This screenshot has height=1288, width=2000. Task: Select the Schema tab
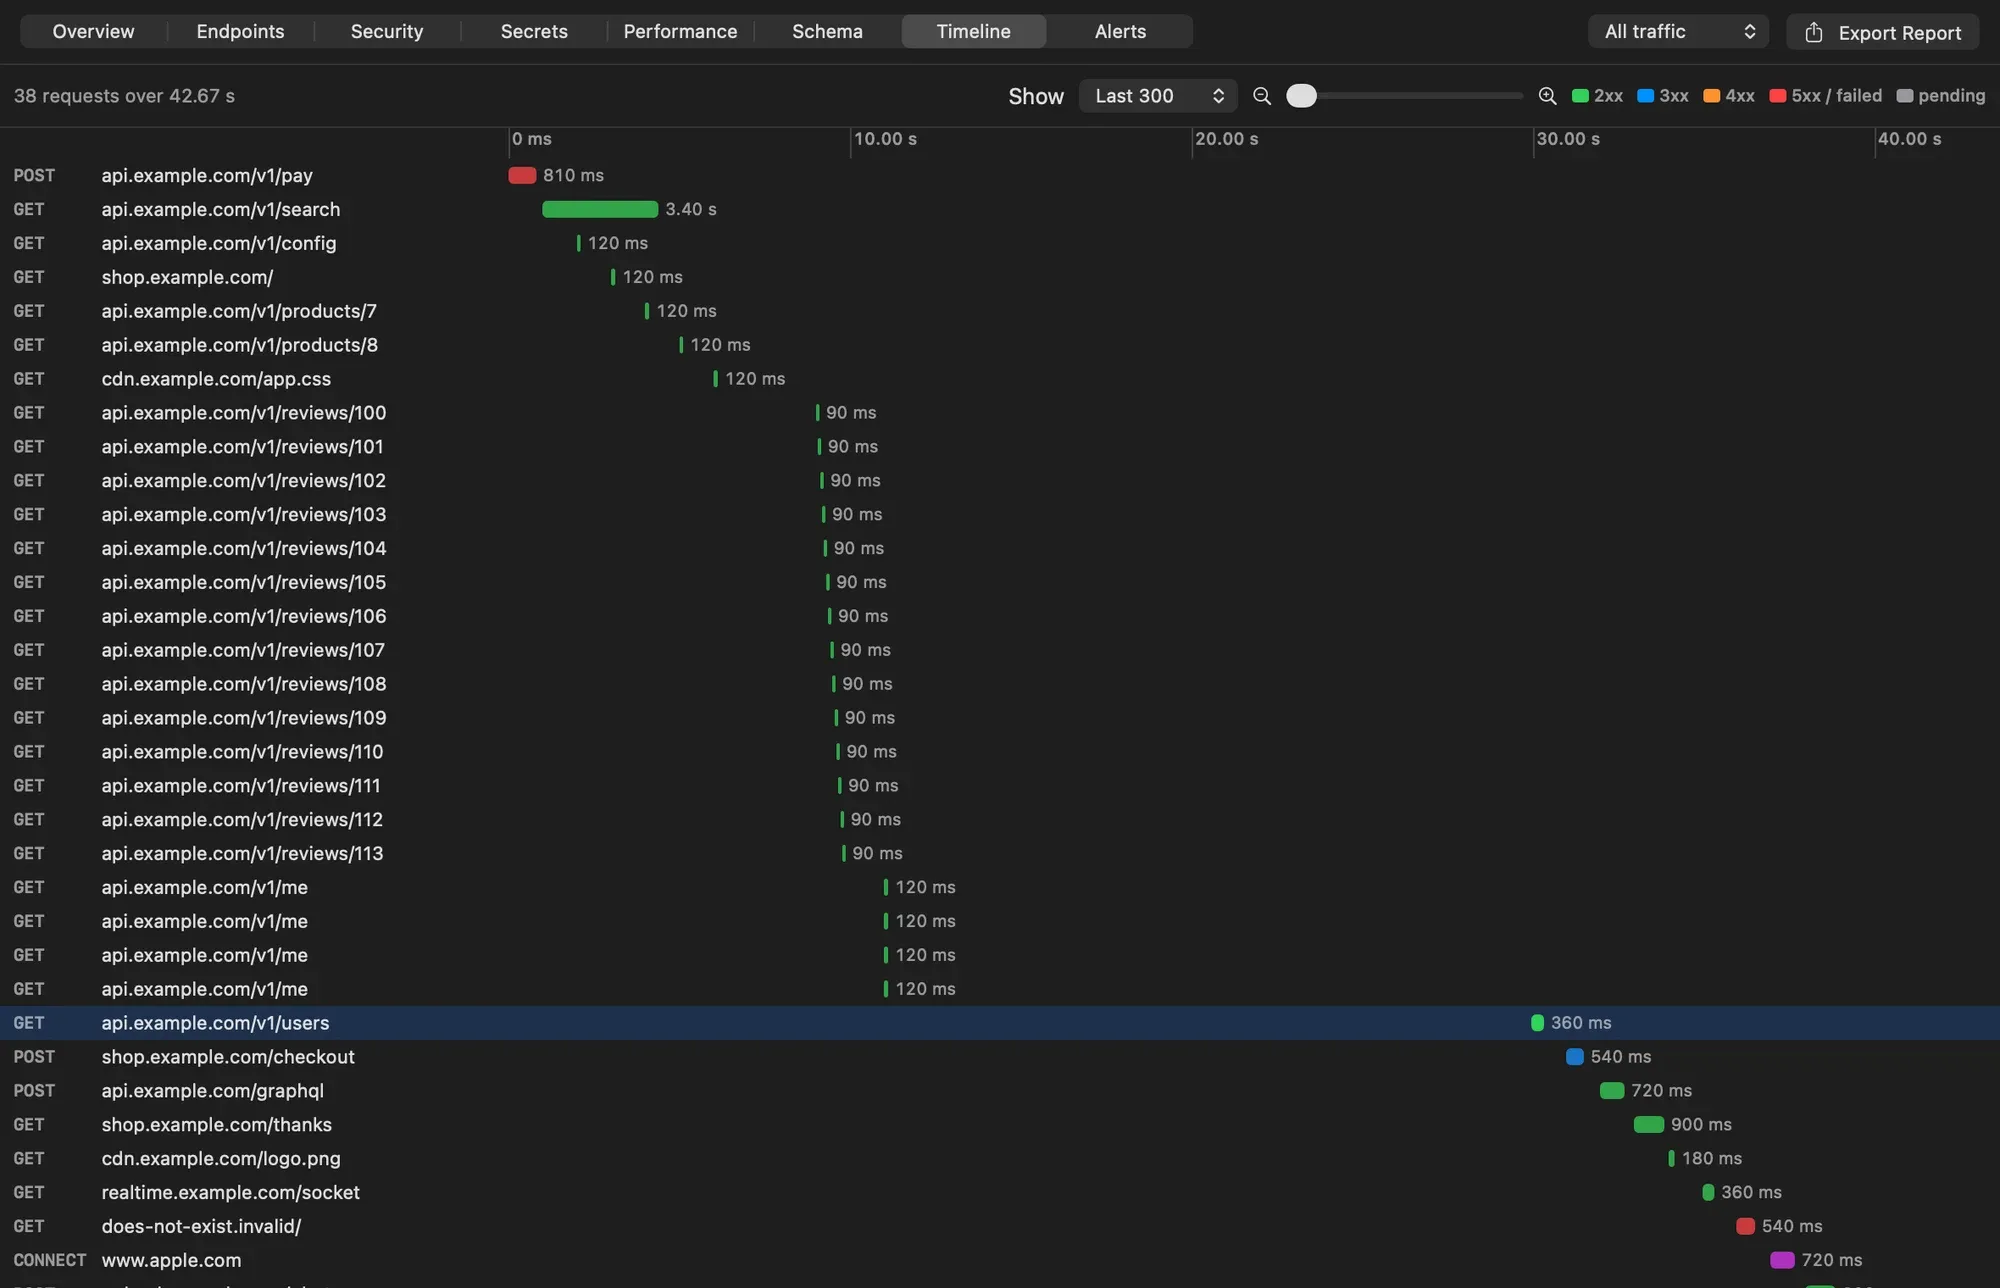(x=827, y=31)
